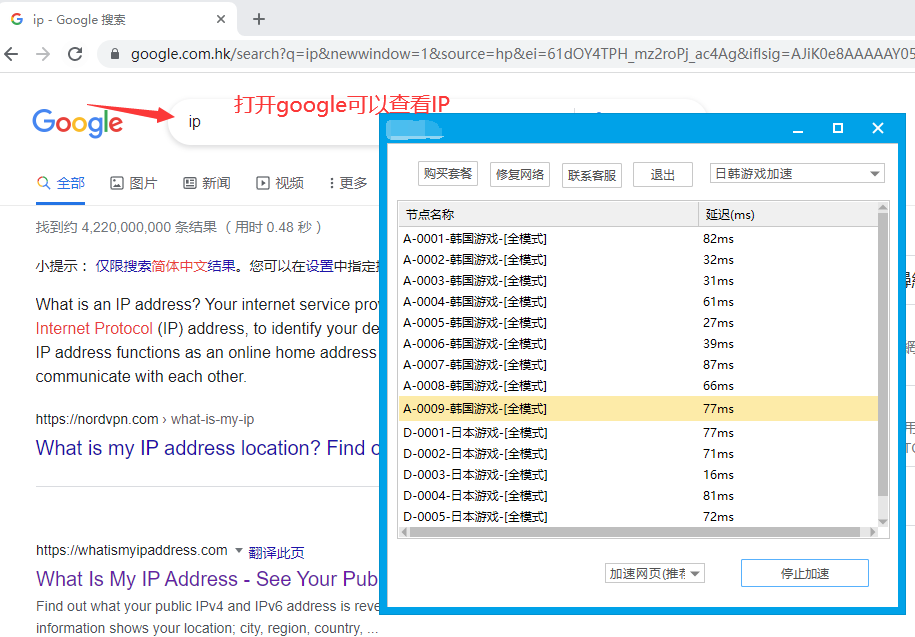Select node A-0004-韩国游戏

pos(638,302)
